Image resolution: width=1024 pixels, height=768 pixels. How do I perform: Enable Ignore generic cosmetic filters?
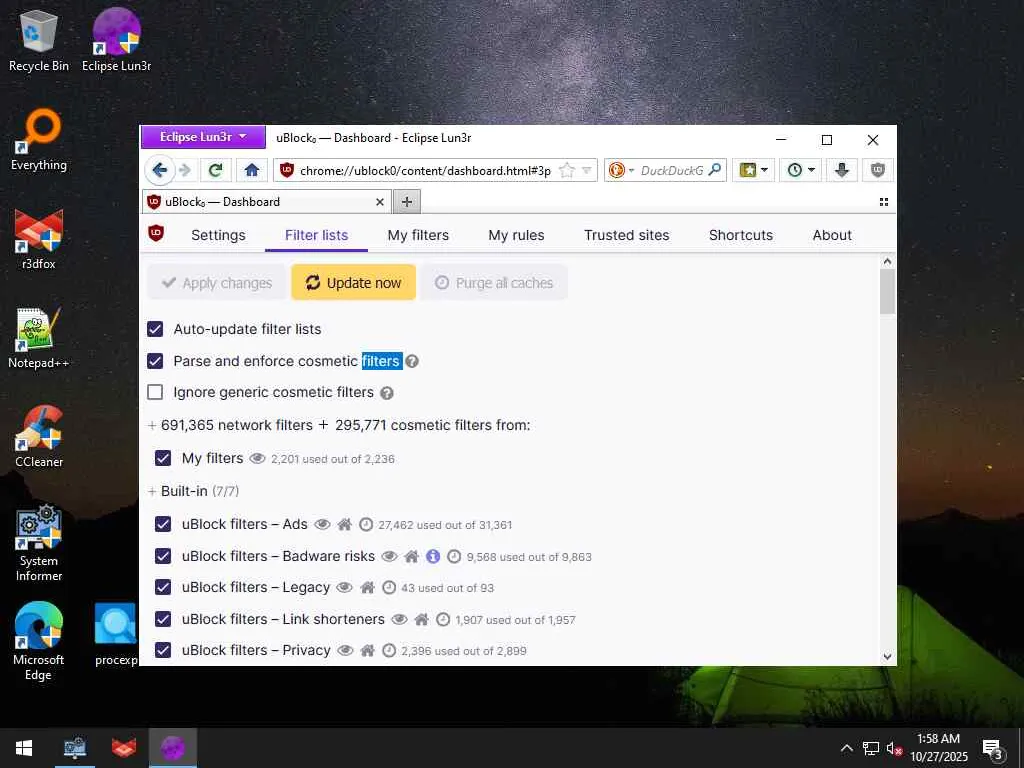pos(155,392)
